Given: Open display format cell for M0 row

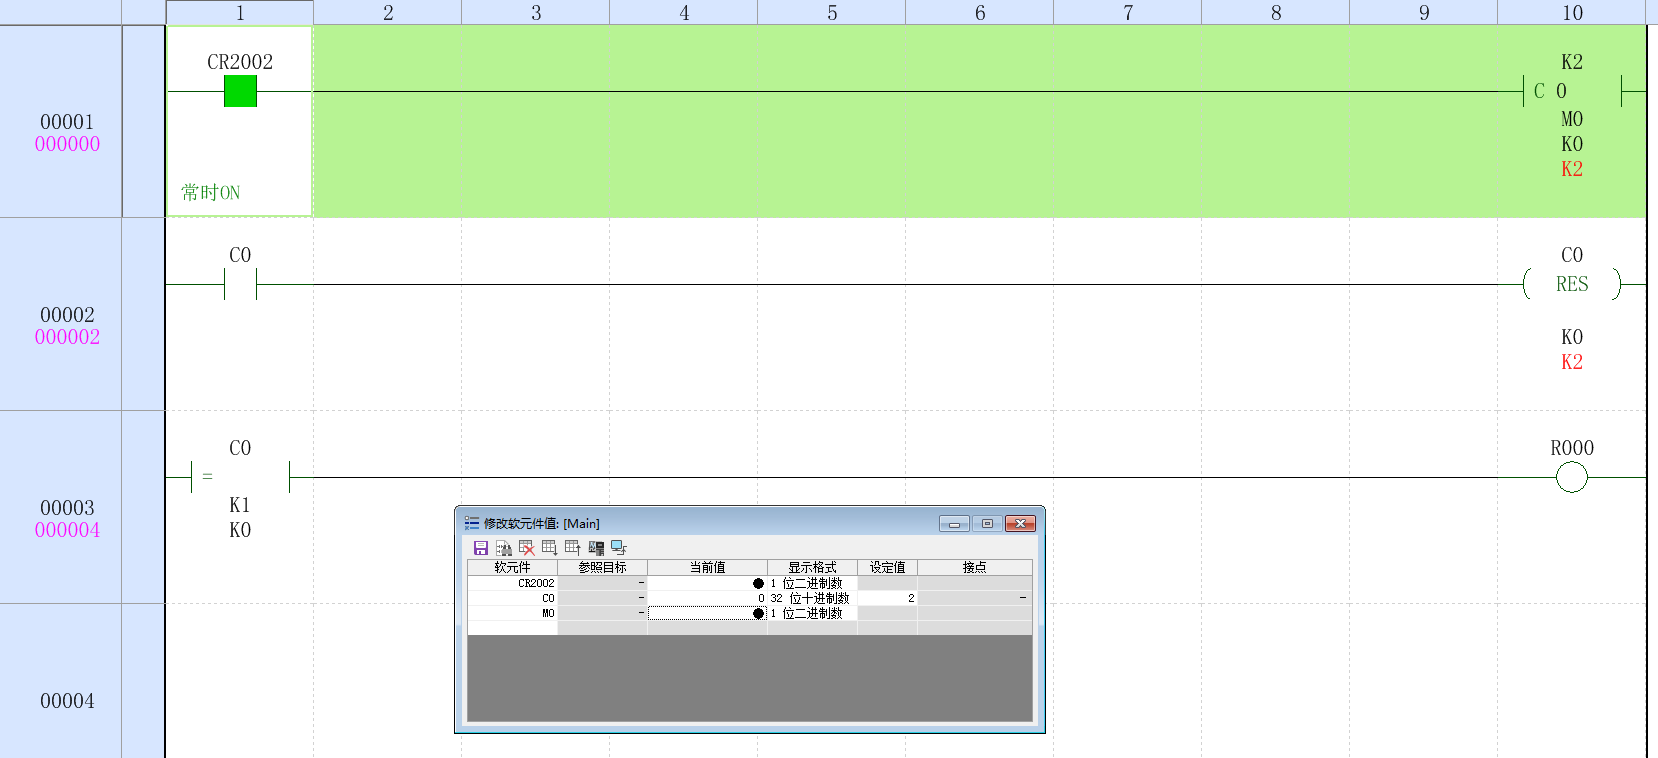Looking at the screenshot, I should 812,613.
